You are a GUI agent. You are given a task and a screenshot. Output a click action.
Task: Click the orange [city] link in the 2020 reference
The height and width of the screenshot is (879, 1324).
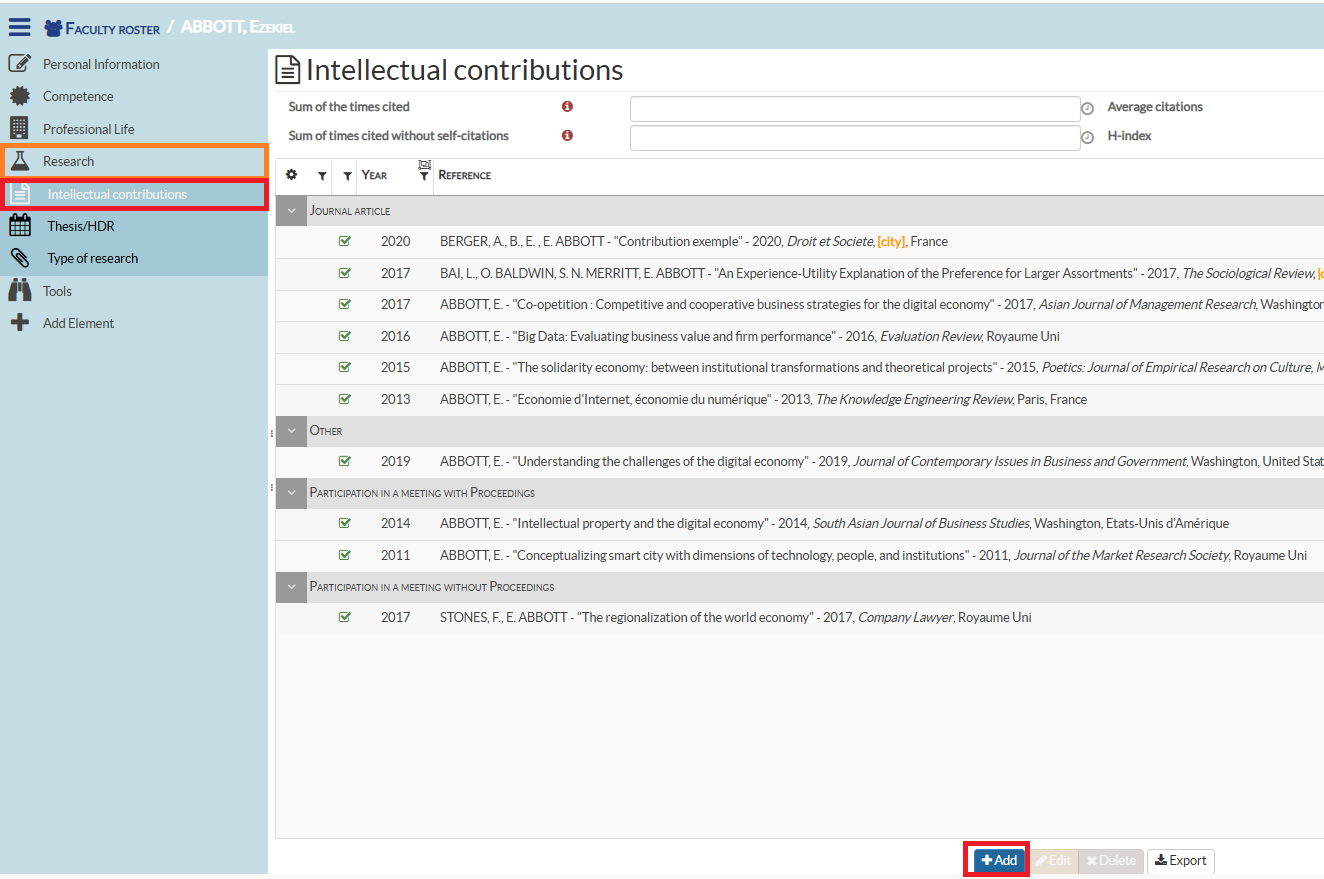coord(891,241)
